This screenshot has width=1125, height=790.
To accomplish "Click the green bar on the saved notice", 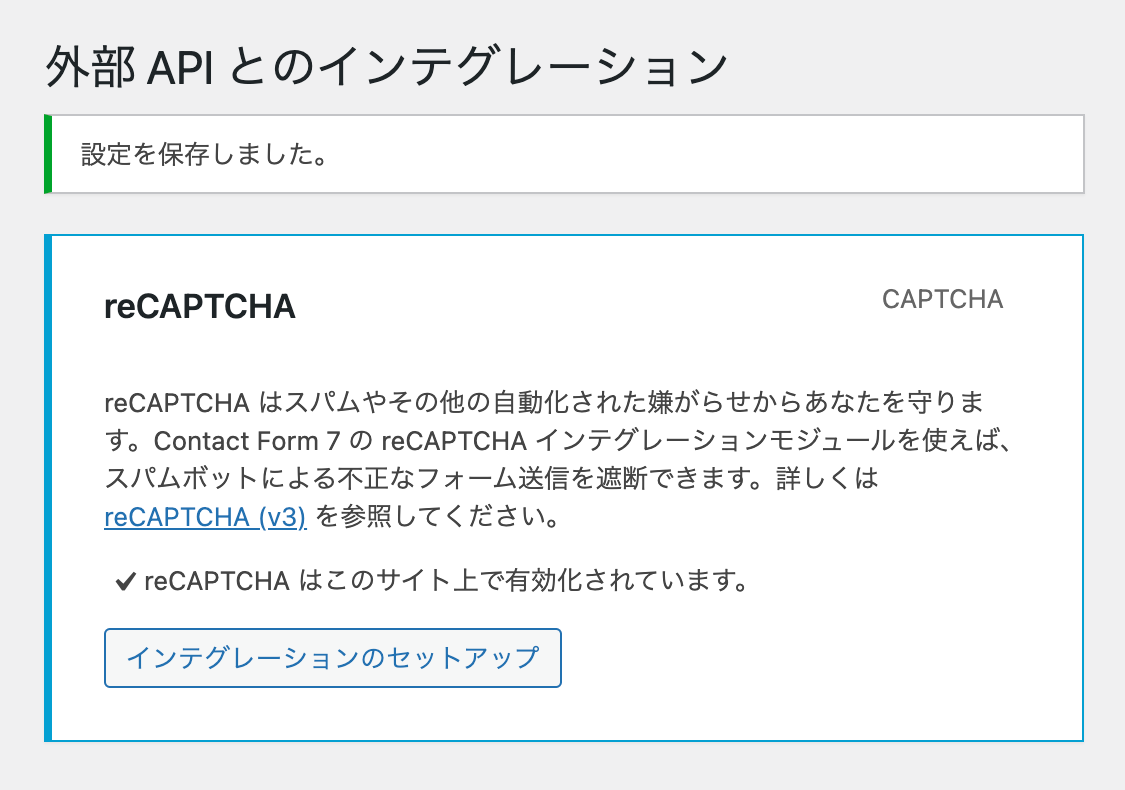I will coord(47,154).
